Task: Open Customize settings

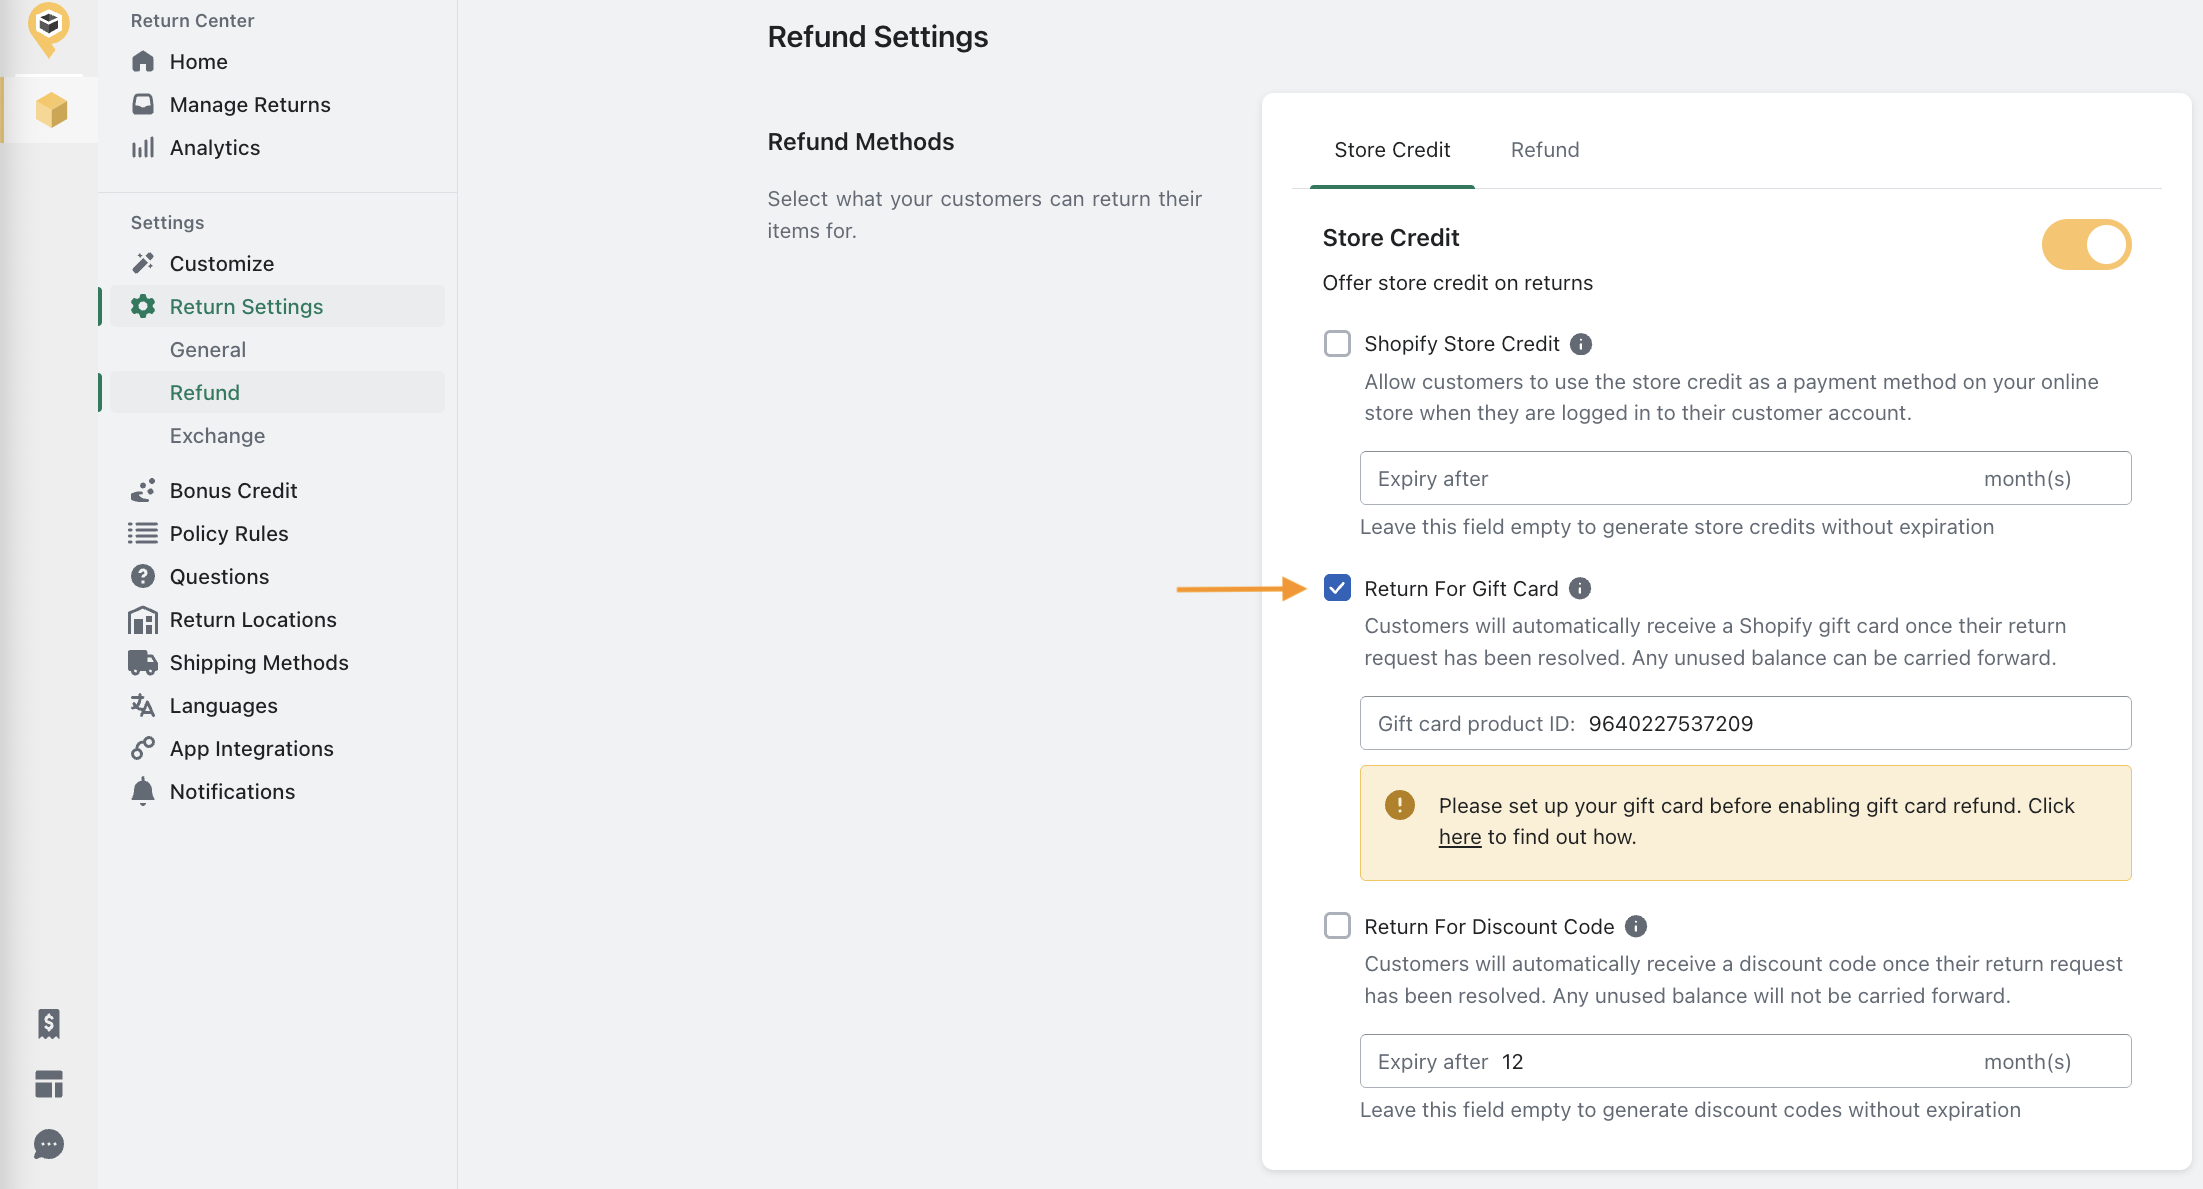Action: click(x=278, y=263)
